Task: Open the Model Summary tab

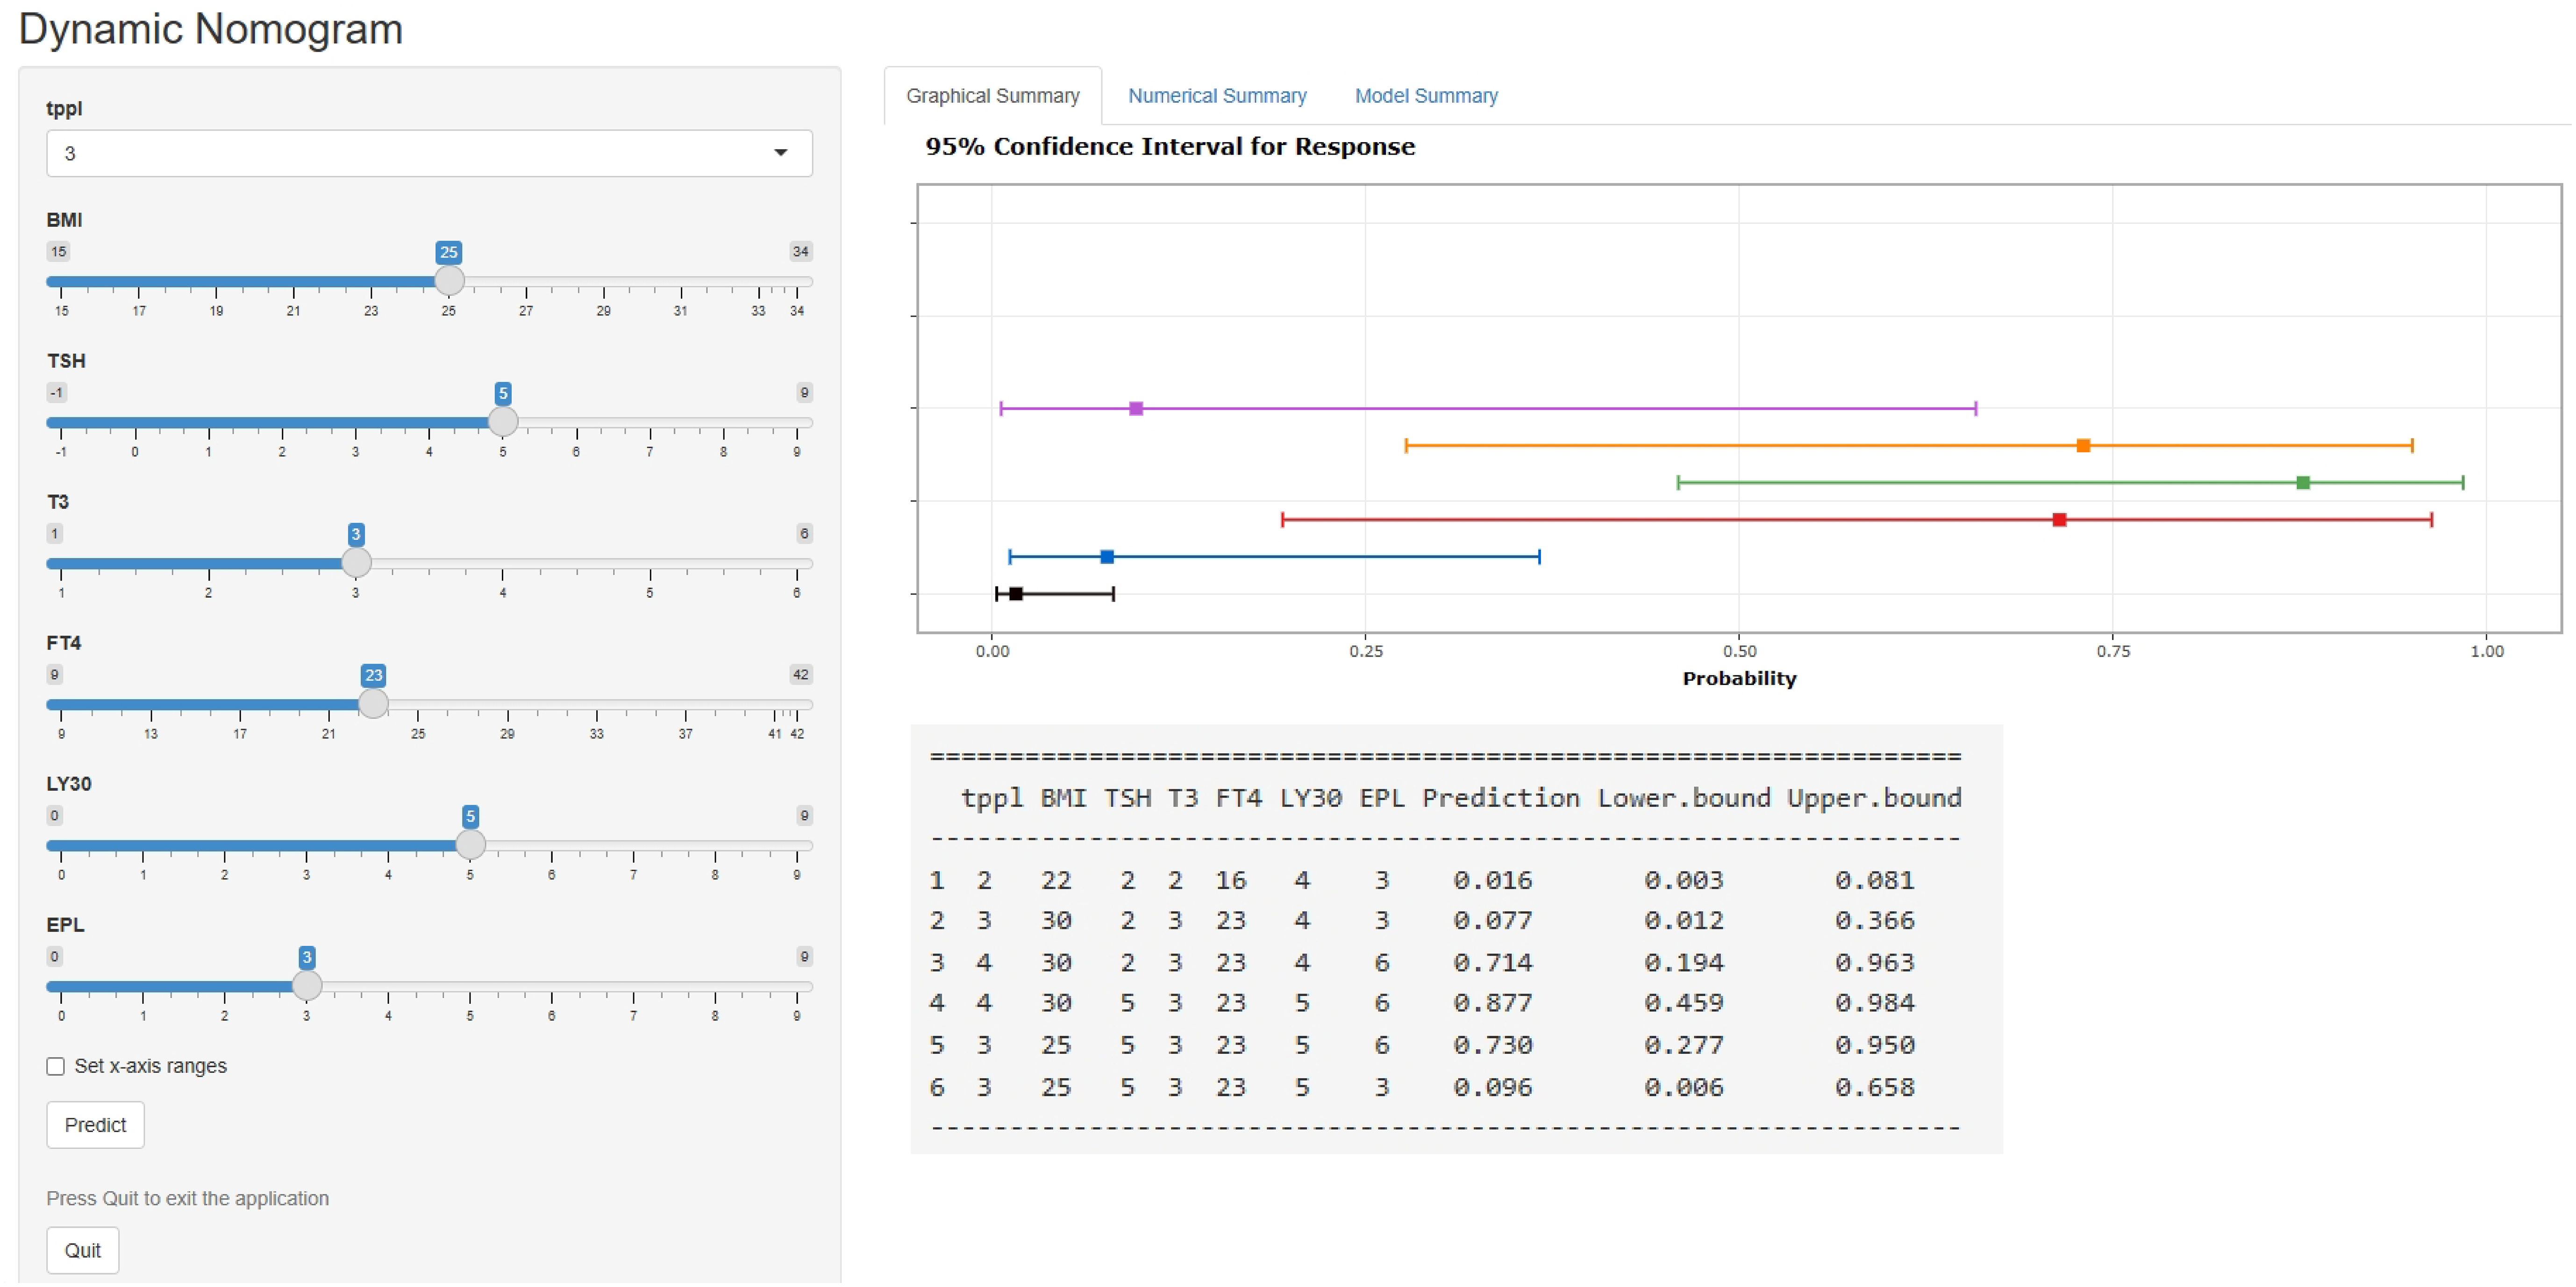Action: [1426, 96]
